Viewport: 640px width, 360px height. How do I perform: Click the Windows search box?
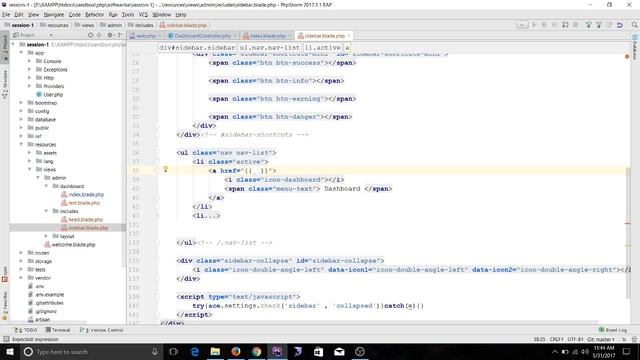(x=90, y=351)
